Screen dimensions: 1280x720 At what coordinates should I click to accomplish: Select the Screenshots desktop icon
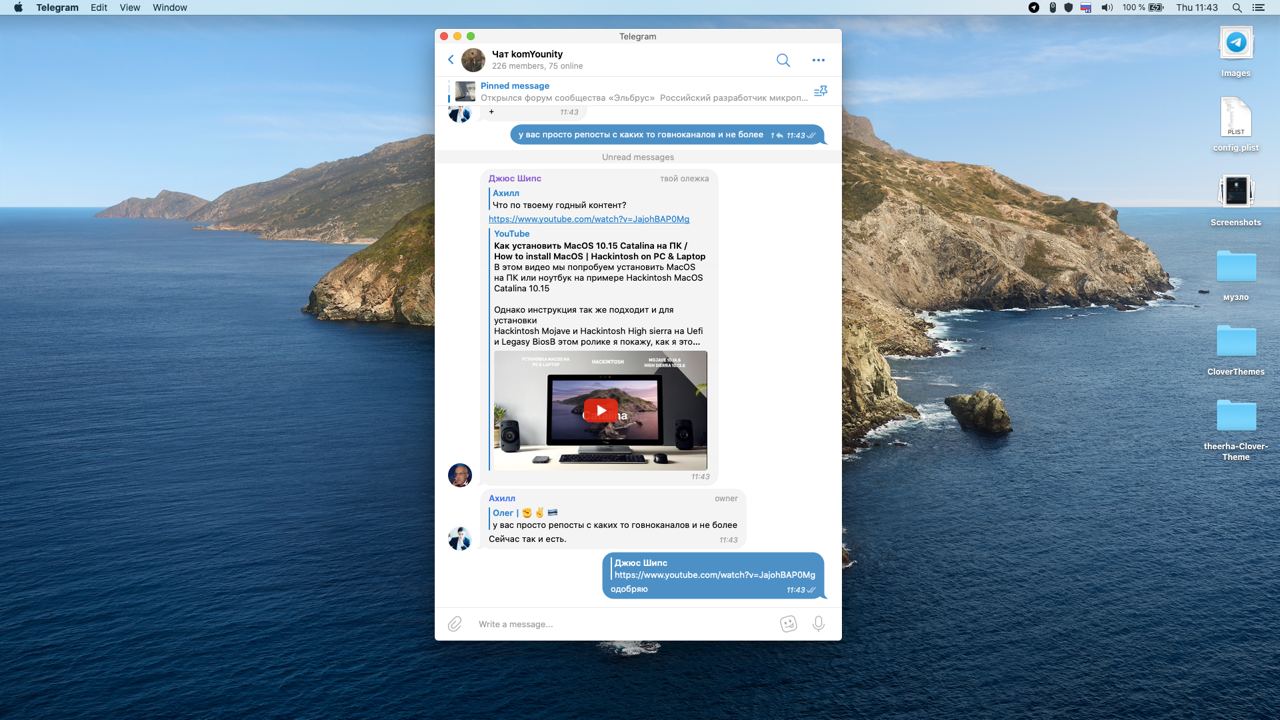click(1236, 200)
